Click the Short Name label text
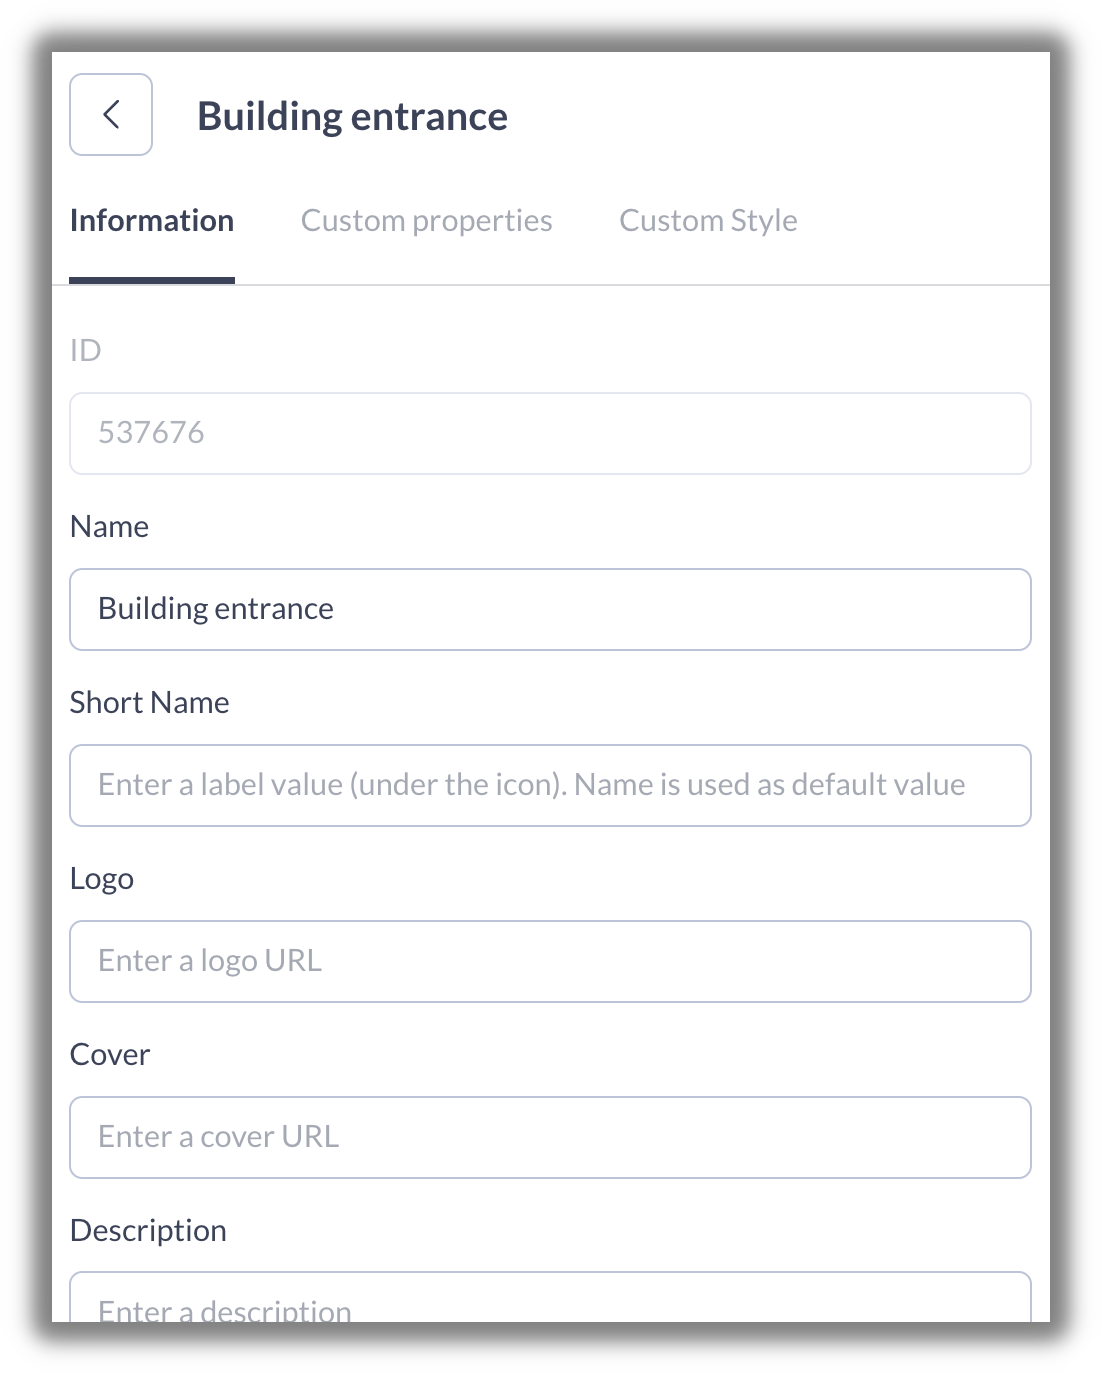Image resolution: width=1102 pixels, height=1374 pixels. 149,703
